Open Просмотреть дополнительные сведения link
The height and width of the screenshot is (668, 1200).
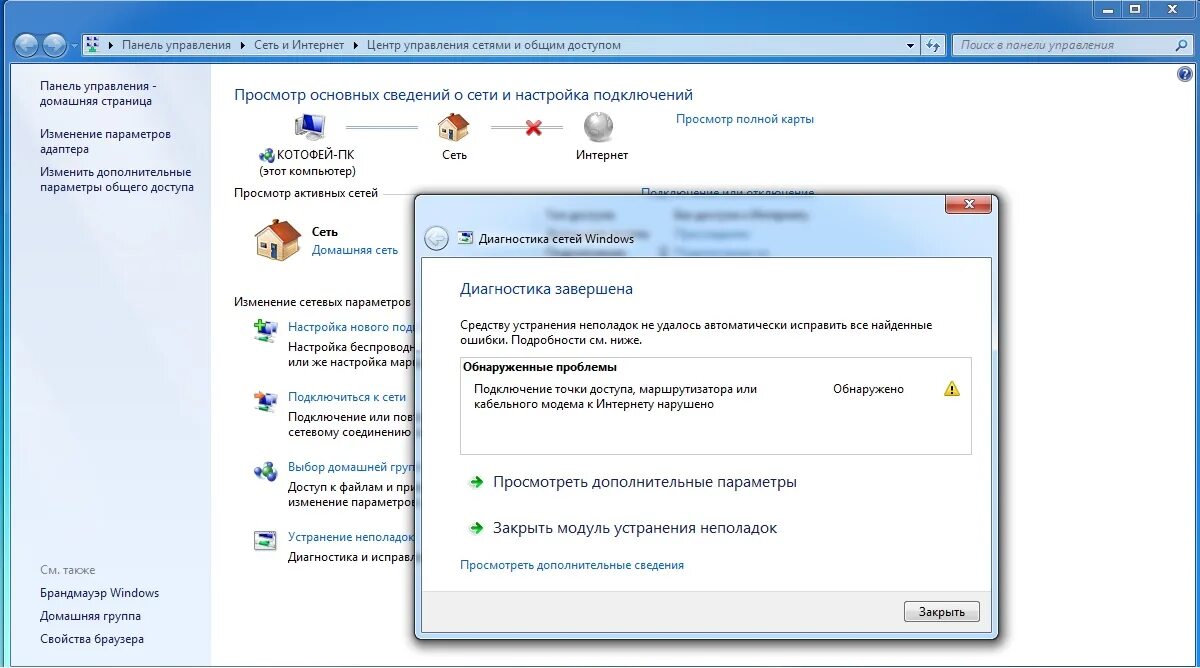coord(572,565)
